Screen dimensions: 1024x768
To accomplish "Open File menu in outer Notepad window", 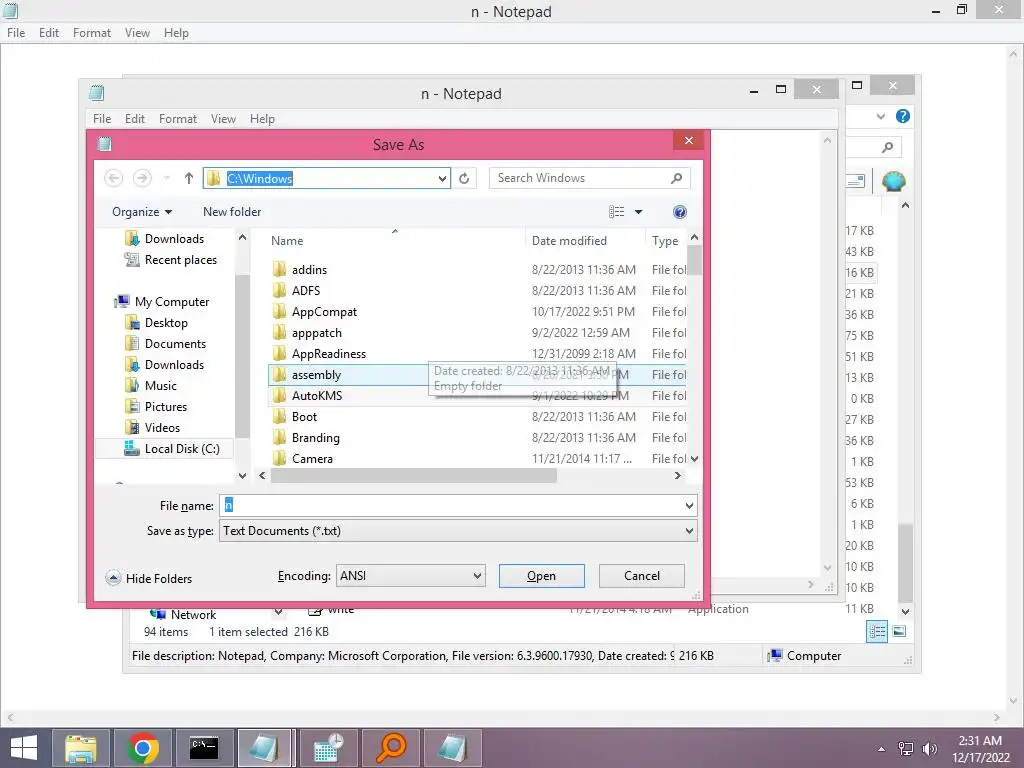I will [16, 33].
